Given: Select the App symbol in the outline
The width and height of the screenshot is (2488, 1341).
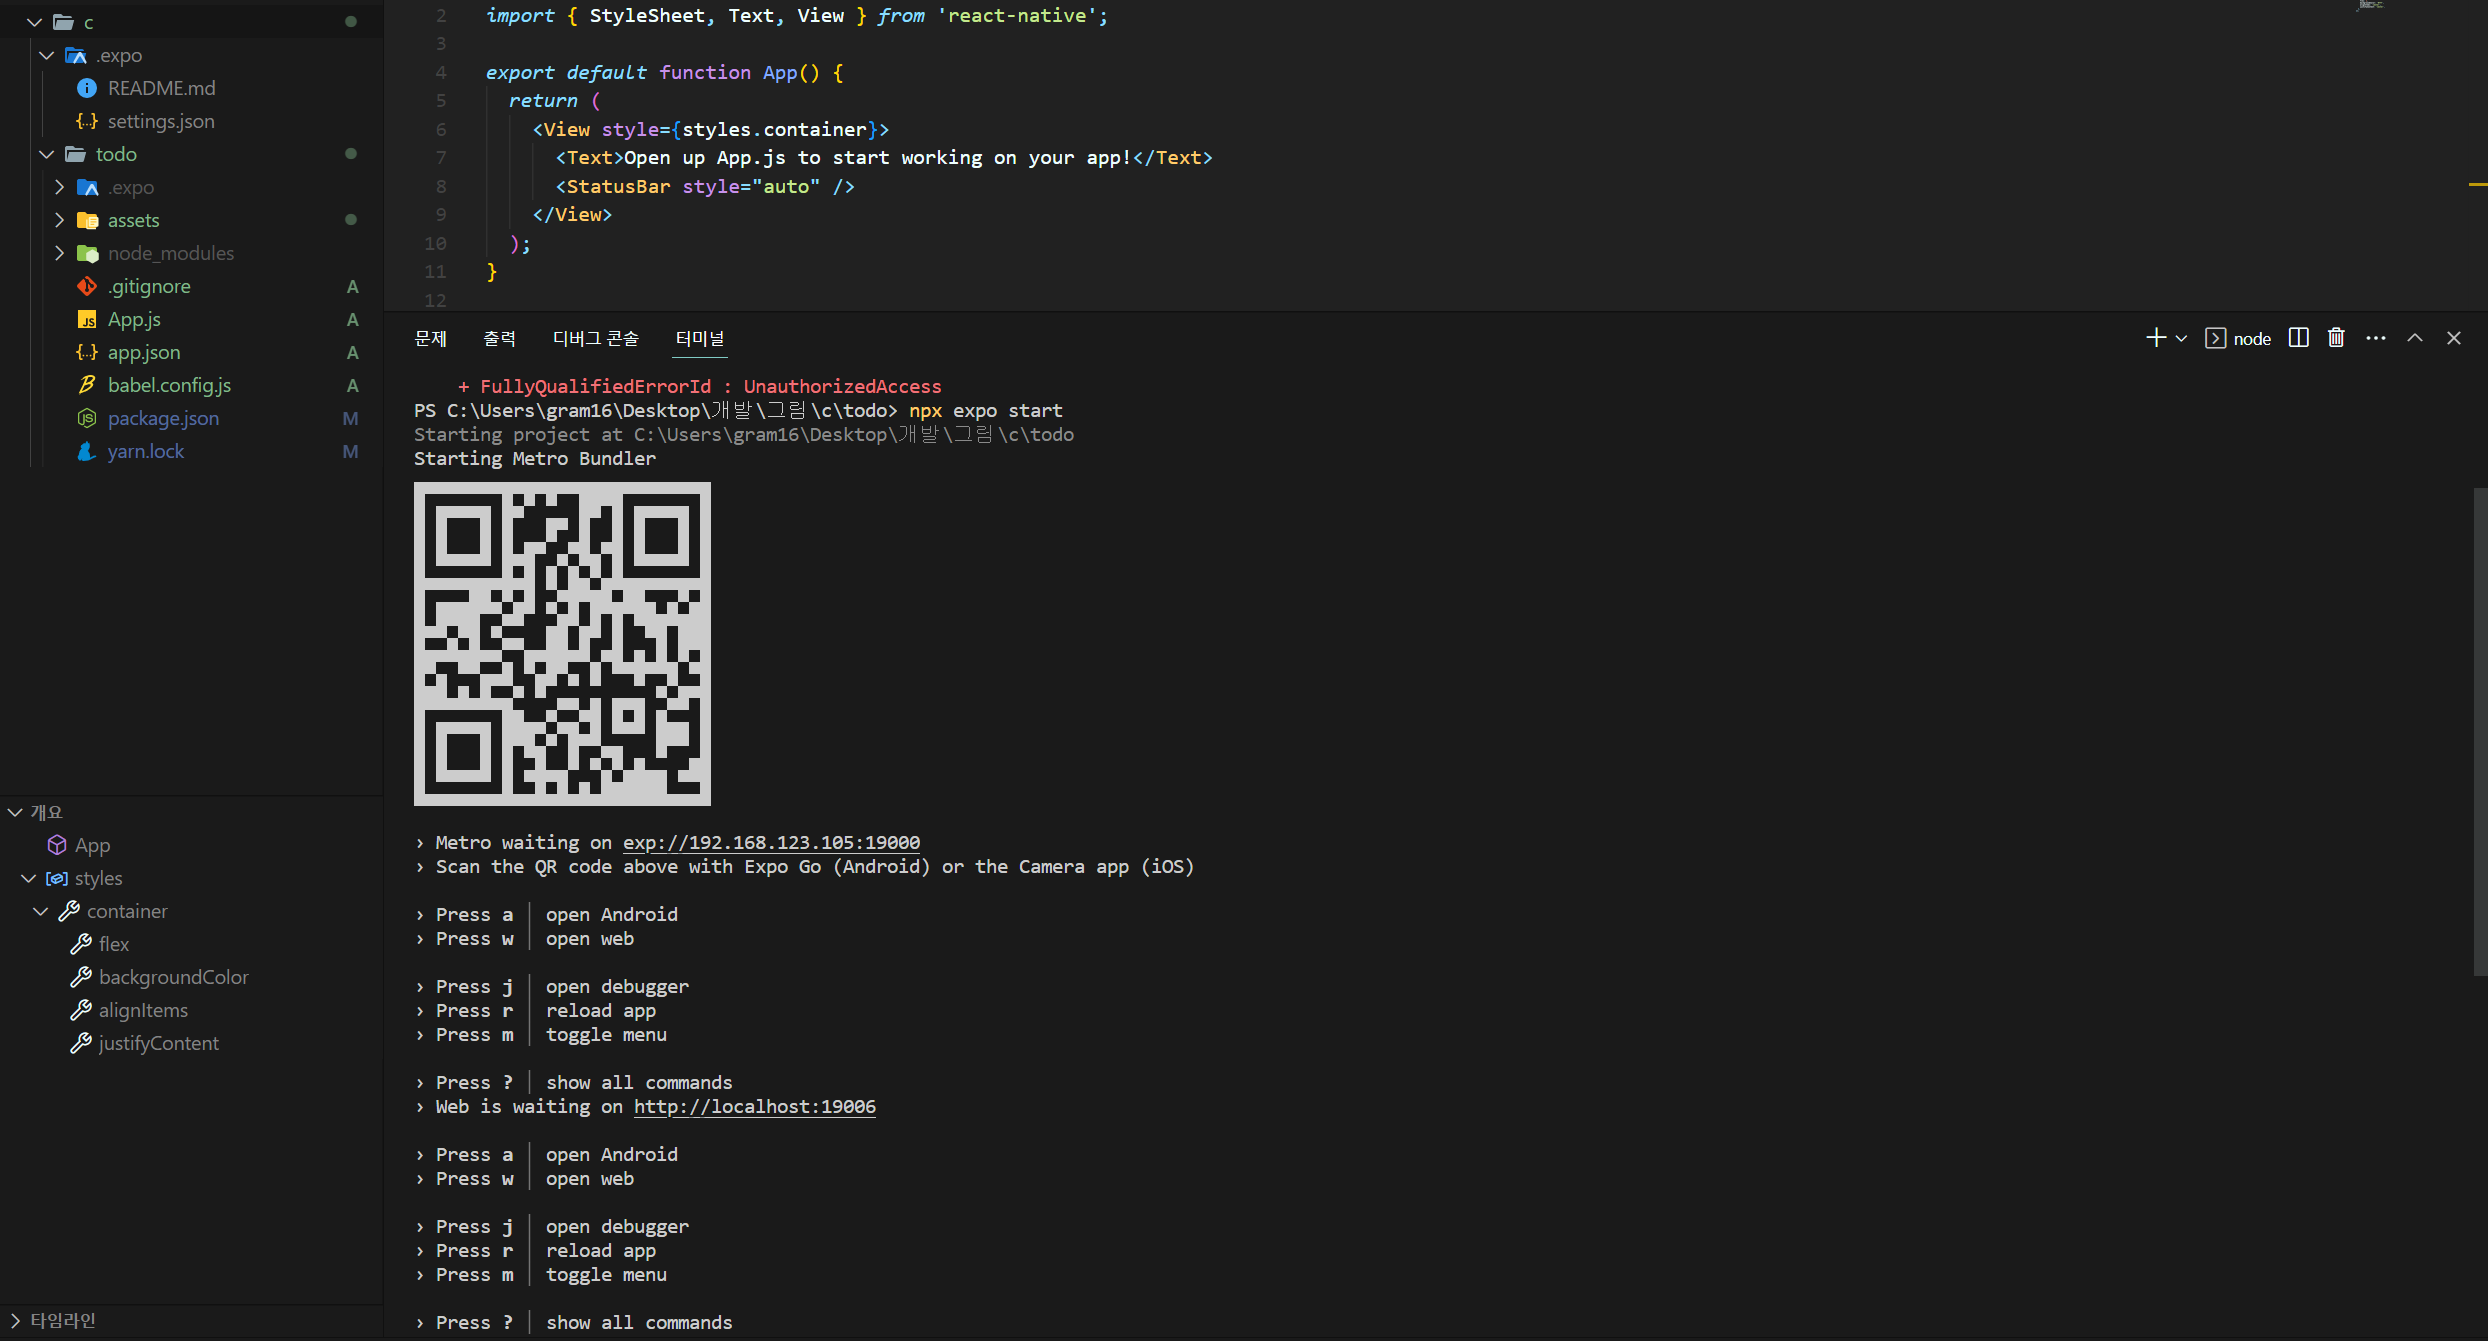Looking at the screenshot, I should (92, 845).
